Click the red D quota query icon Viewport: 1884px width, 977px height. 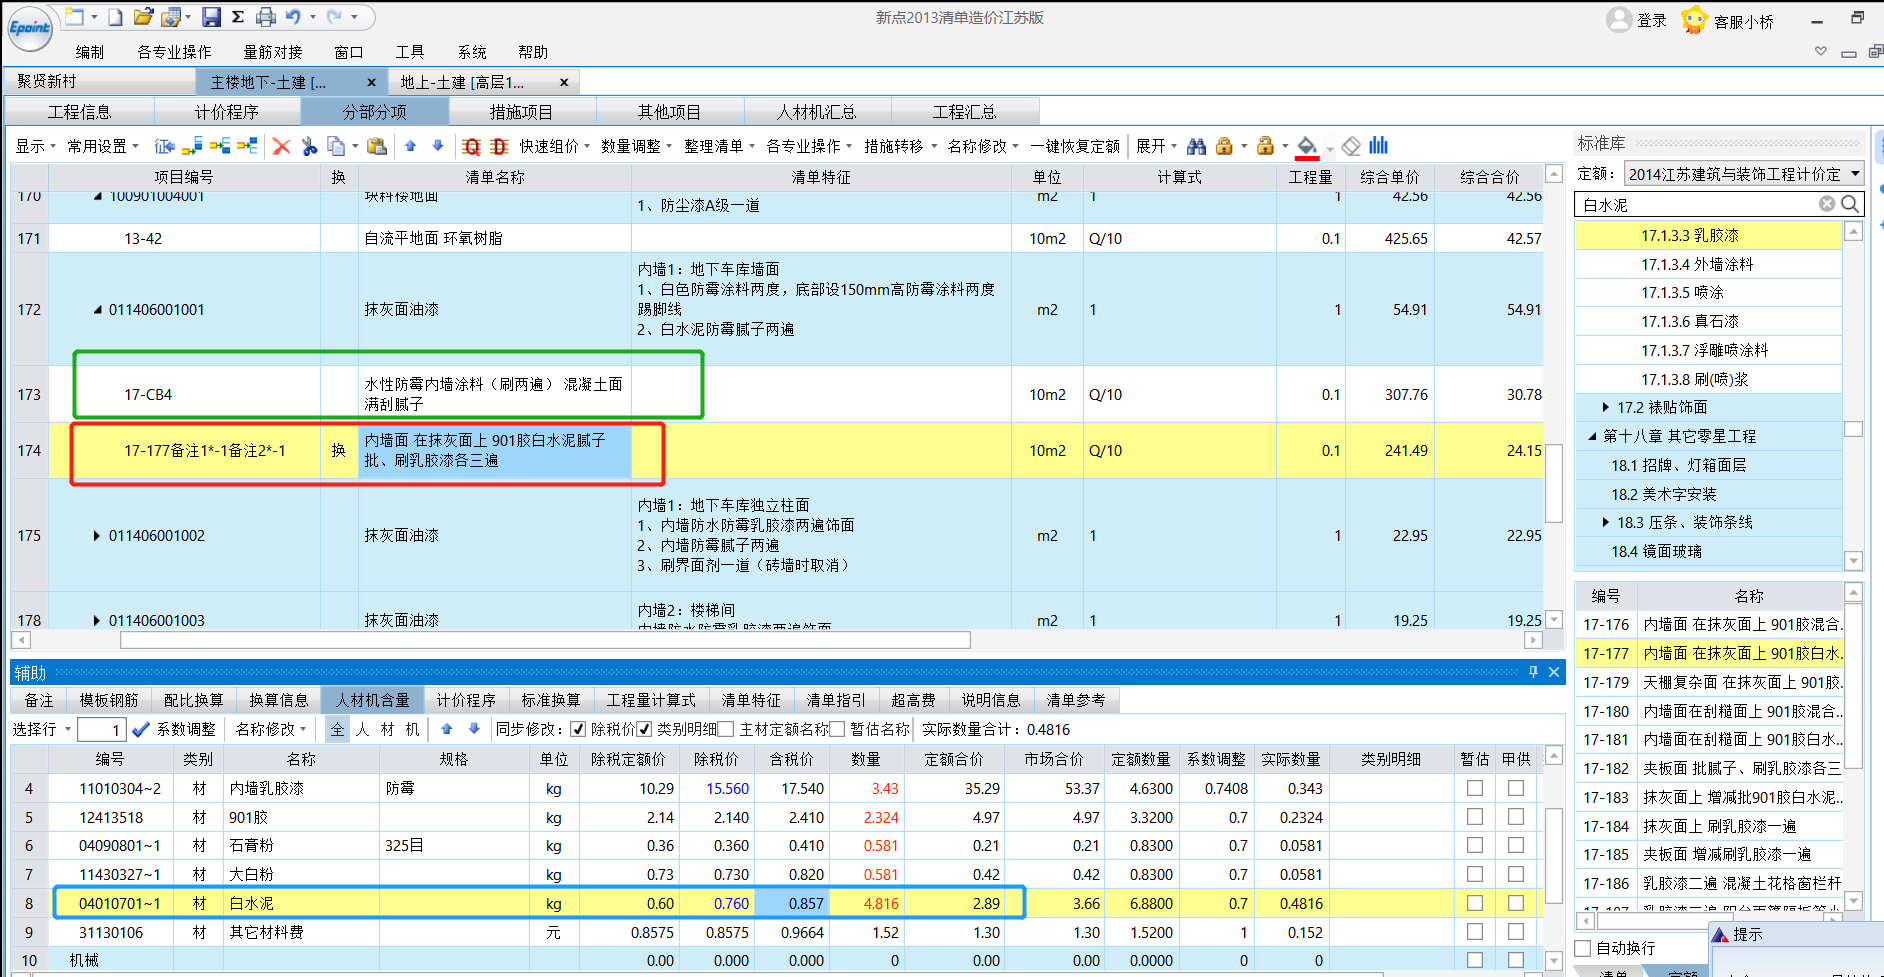click(500, 146)
